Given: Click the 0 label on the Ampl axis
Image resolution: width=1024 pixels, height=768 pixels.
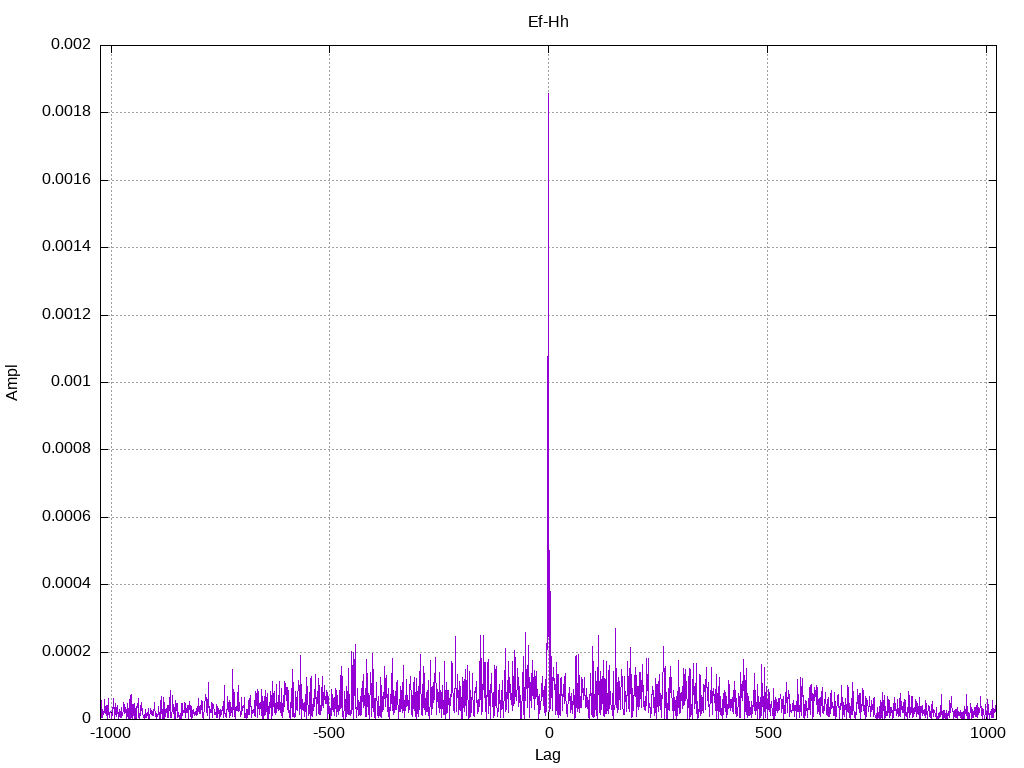Looking at the screenshot, I should (x=86, y=719).
